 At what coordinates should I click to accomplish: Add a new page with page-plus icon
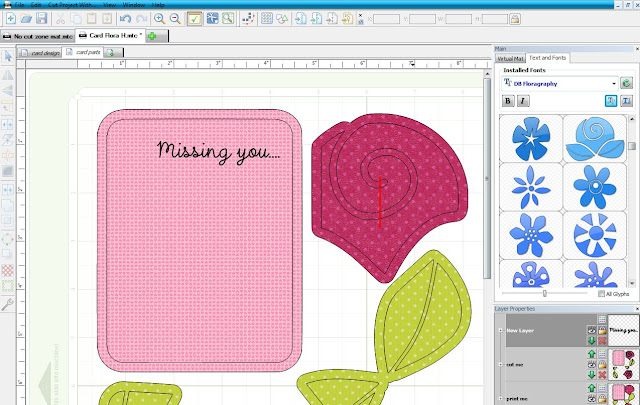110,53
